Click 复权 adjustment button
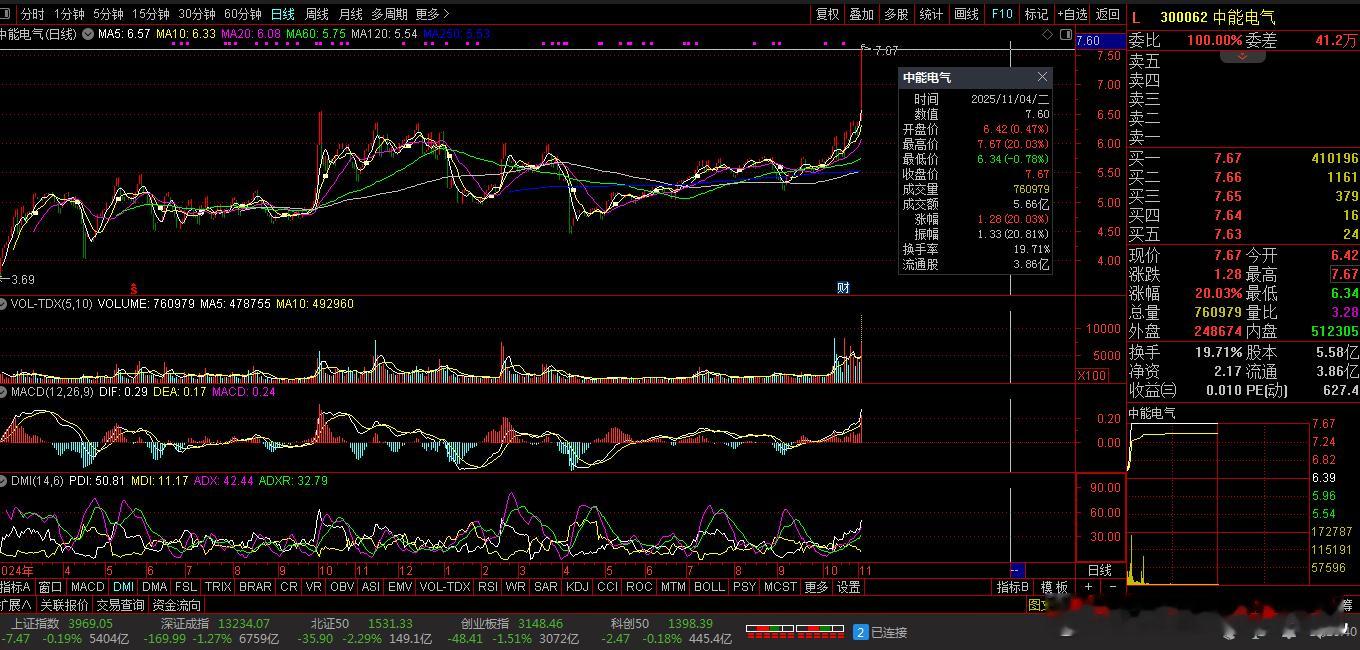 coord(828,14)
